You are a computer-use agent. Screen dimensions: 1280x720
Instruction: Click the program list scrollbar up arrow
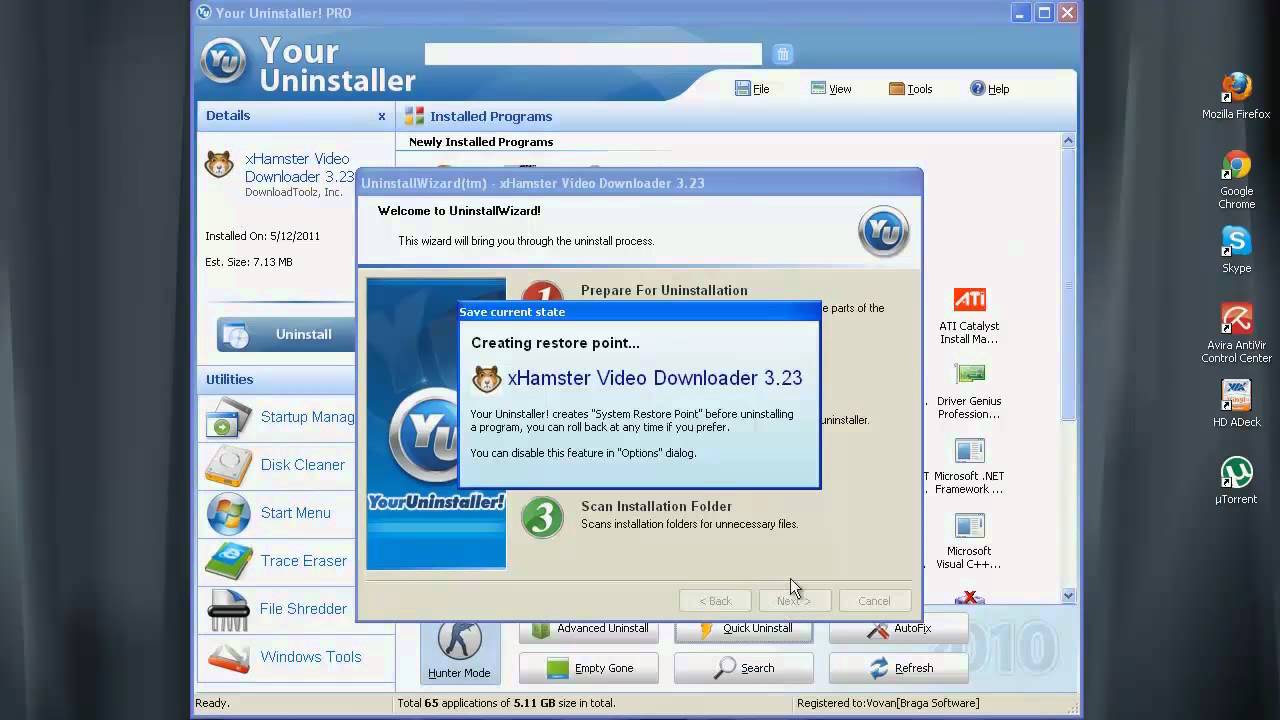pos(1068,141)
